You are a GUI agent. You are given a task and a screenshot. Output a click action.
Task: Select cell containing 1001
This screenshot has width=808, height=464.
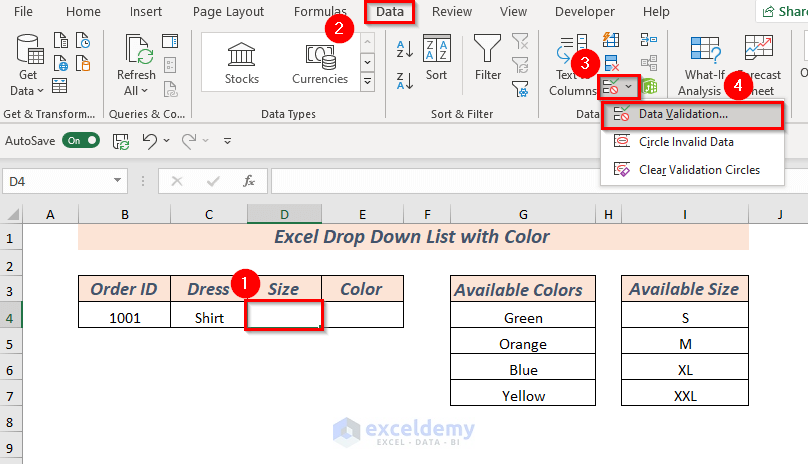[125, 315]
